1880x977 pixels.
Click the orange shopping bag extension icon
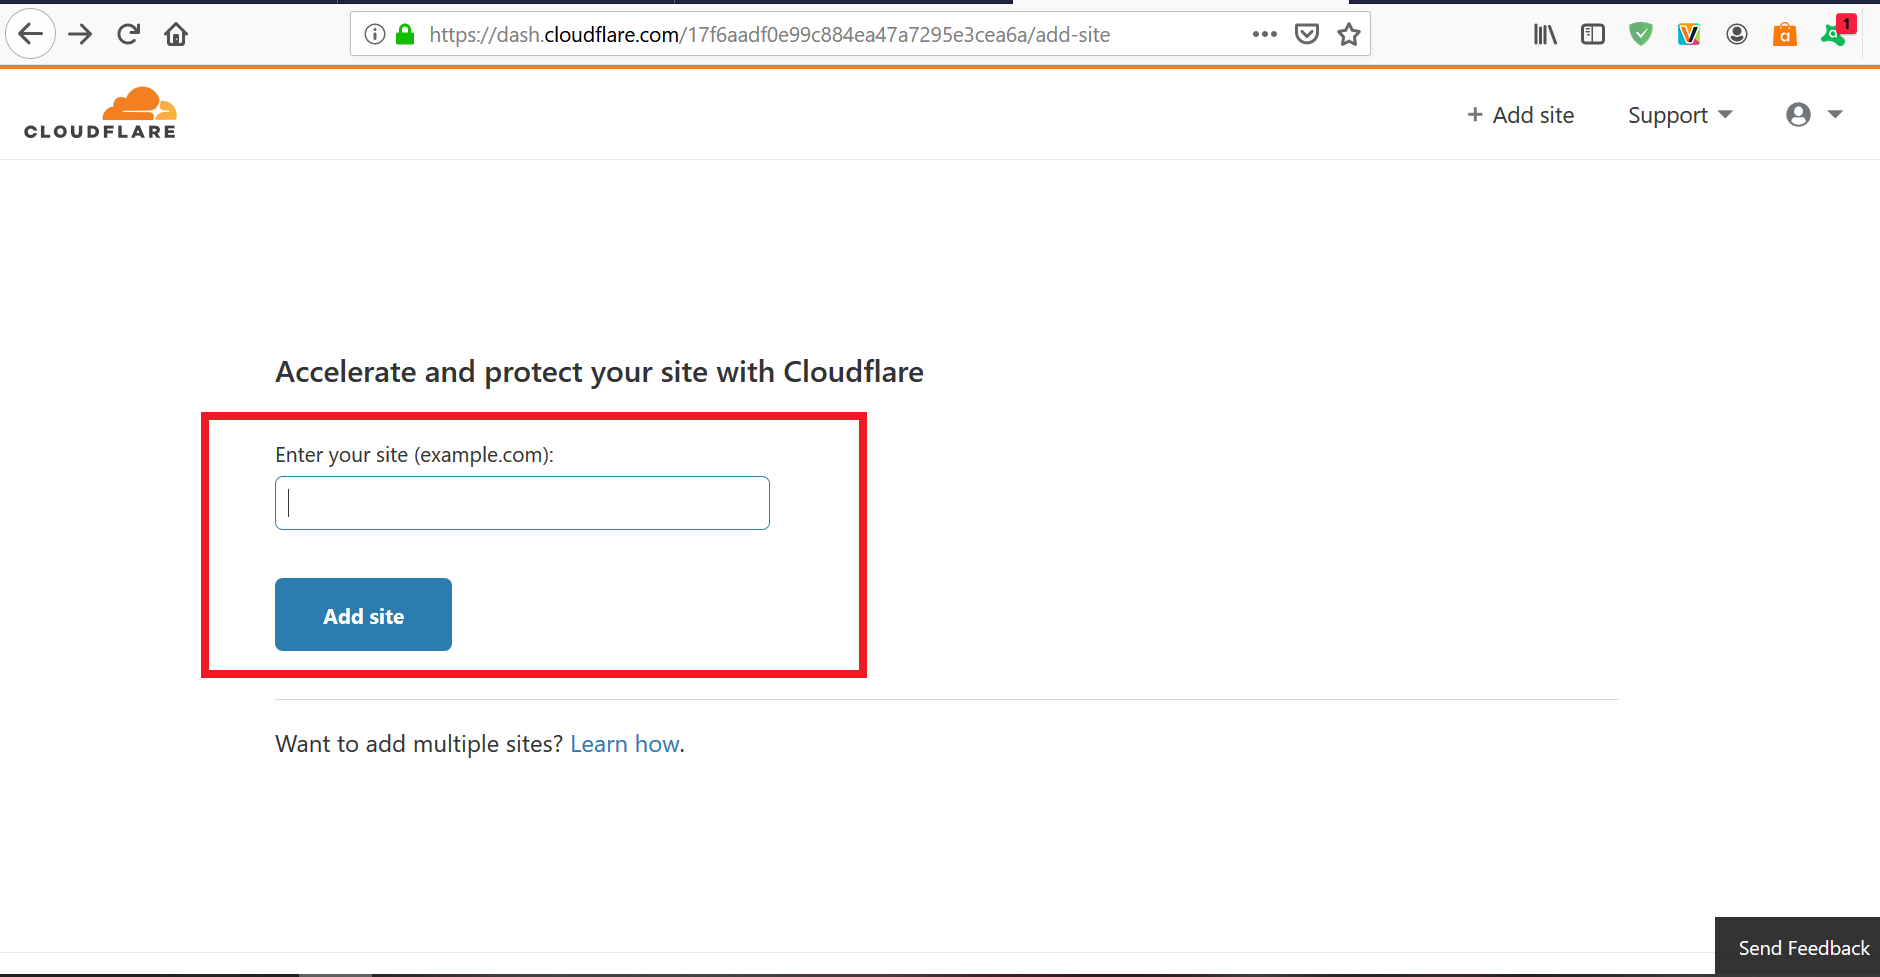click(1785, 35)
